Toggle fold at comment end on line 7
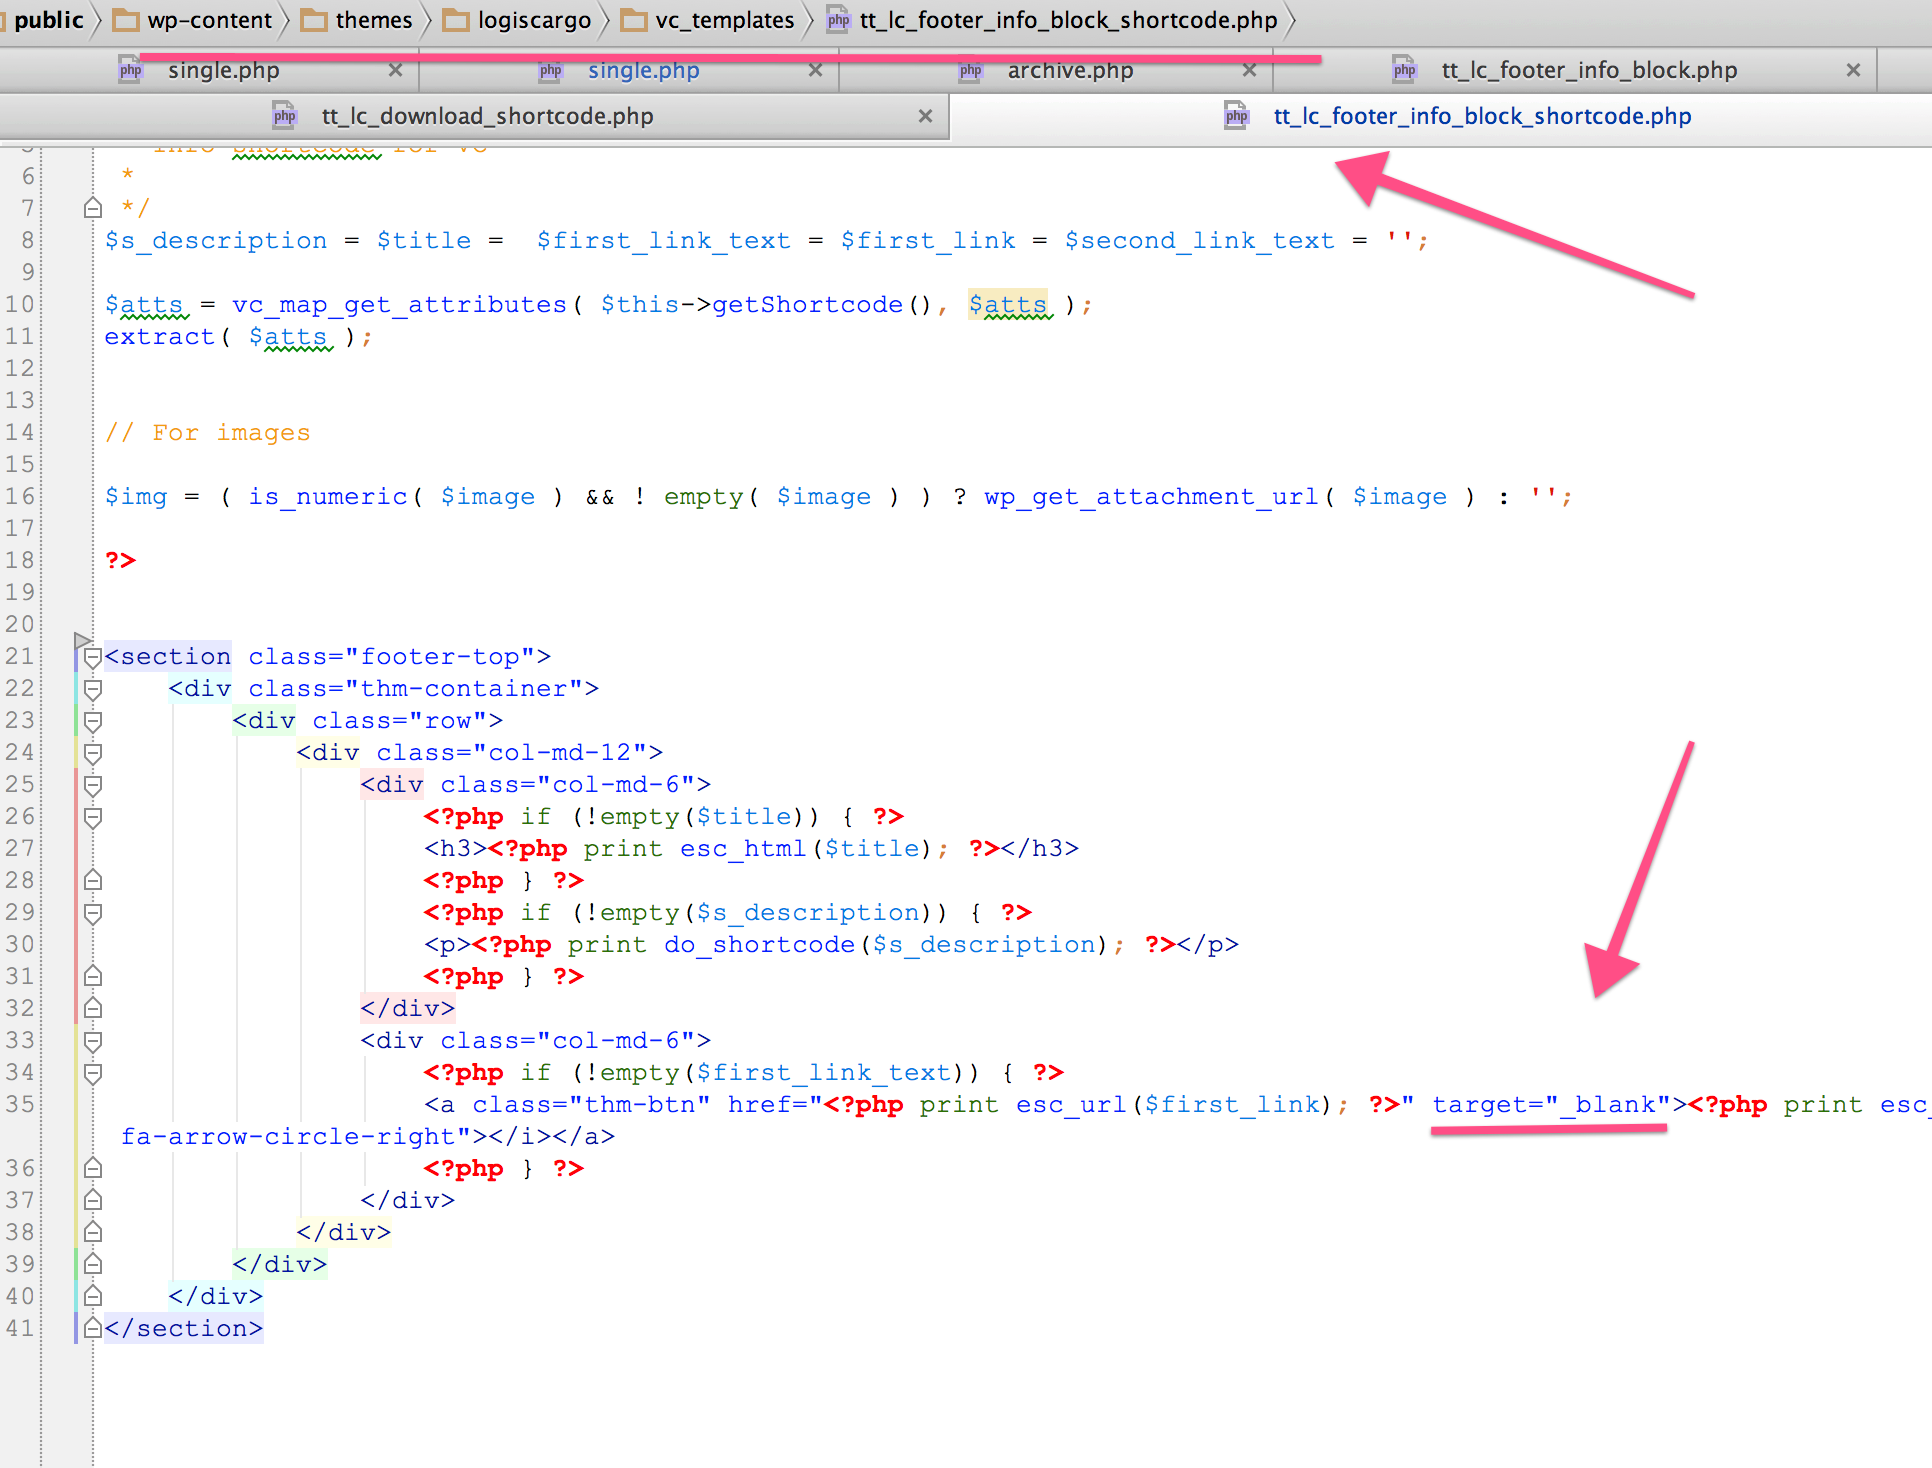This screenshot has width=1932, height=1468. (x=93, y=208)
